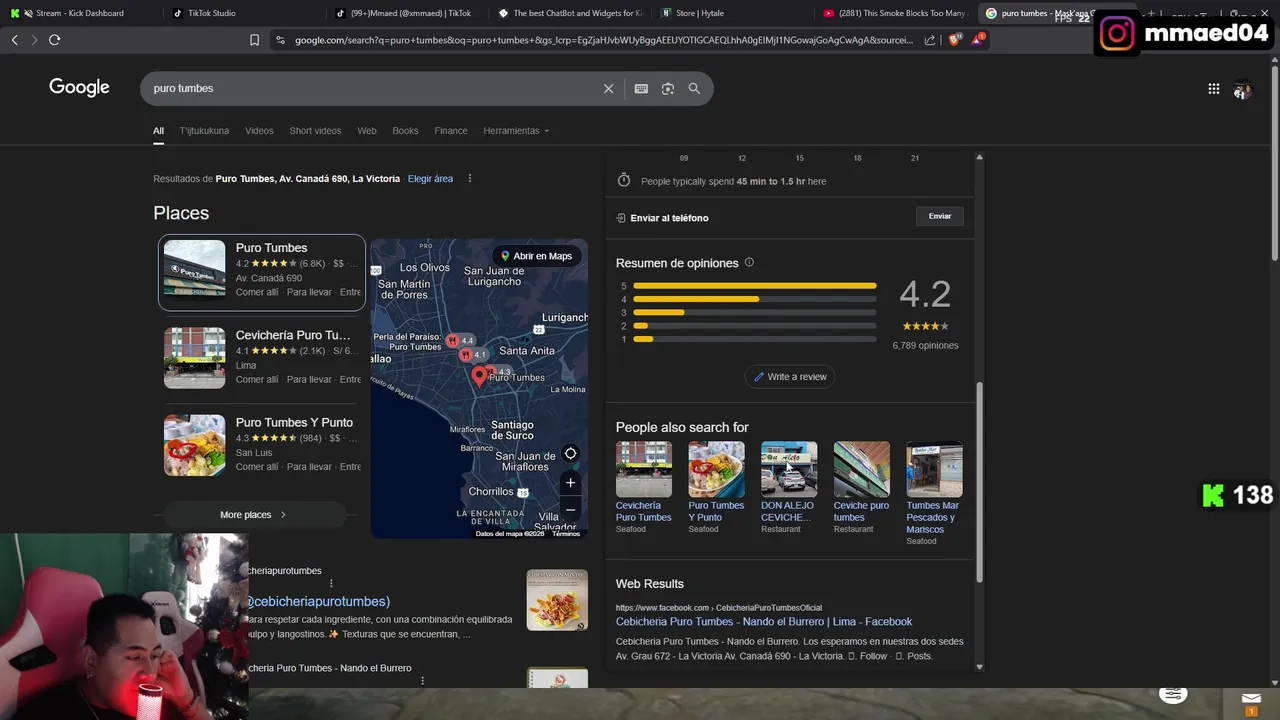This screenshot has height=720, width=1280.
Task: Zoom in on the map
Action: coord(570,482)
